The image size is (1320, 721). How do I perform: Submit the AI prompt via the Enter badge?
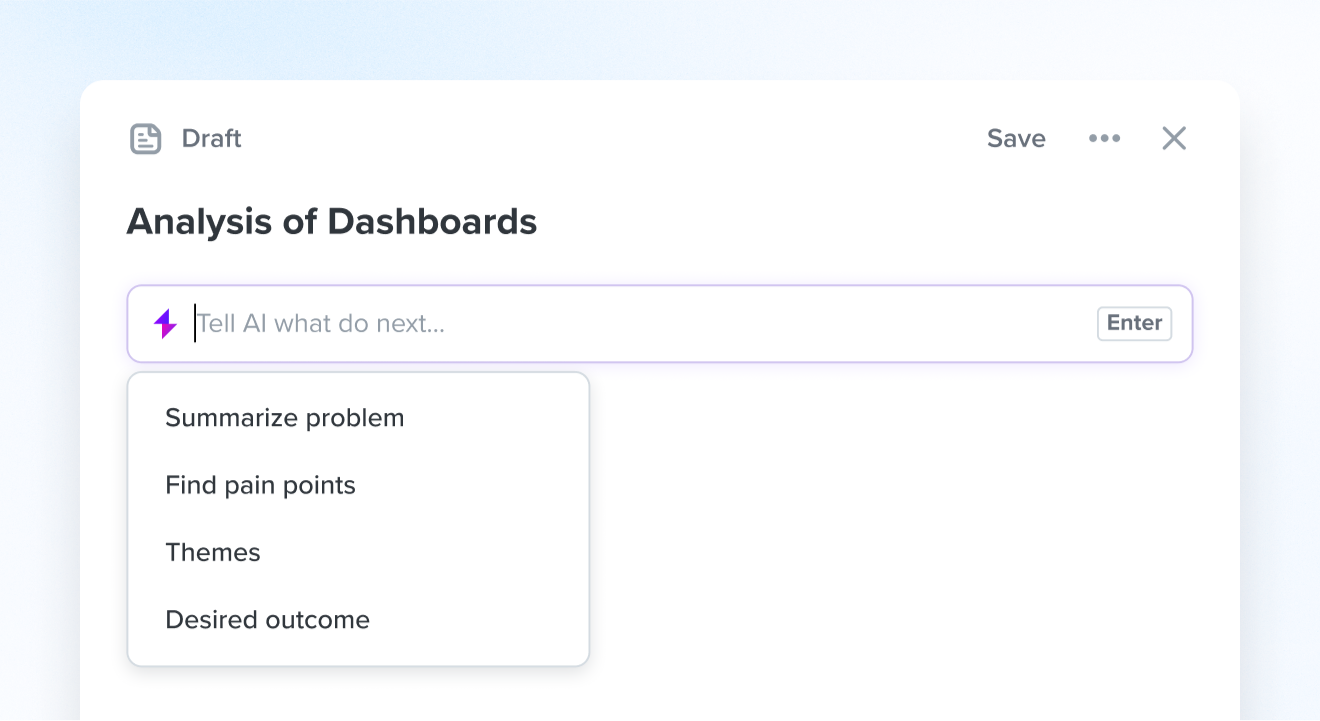(x=1134, y=323)
